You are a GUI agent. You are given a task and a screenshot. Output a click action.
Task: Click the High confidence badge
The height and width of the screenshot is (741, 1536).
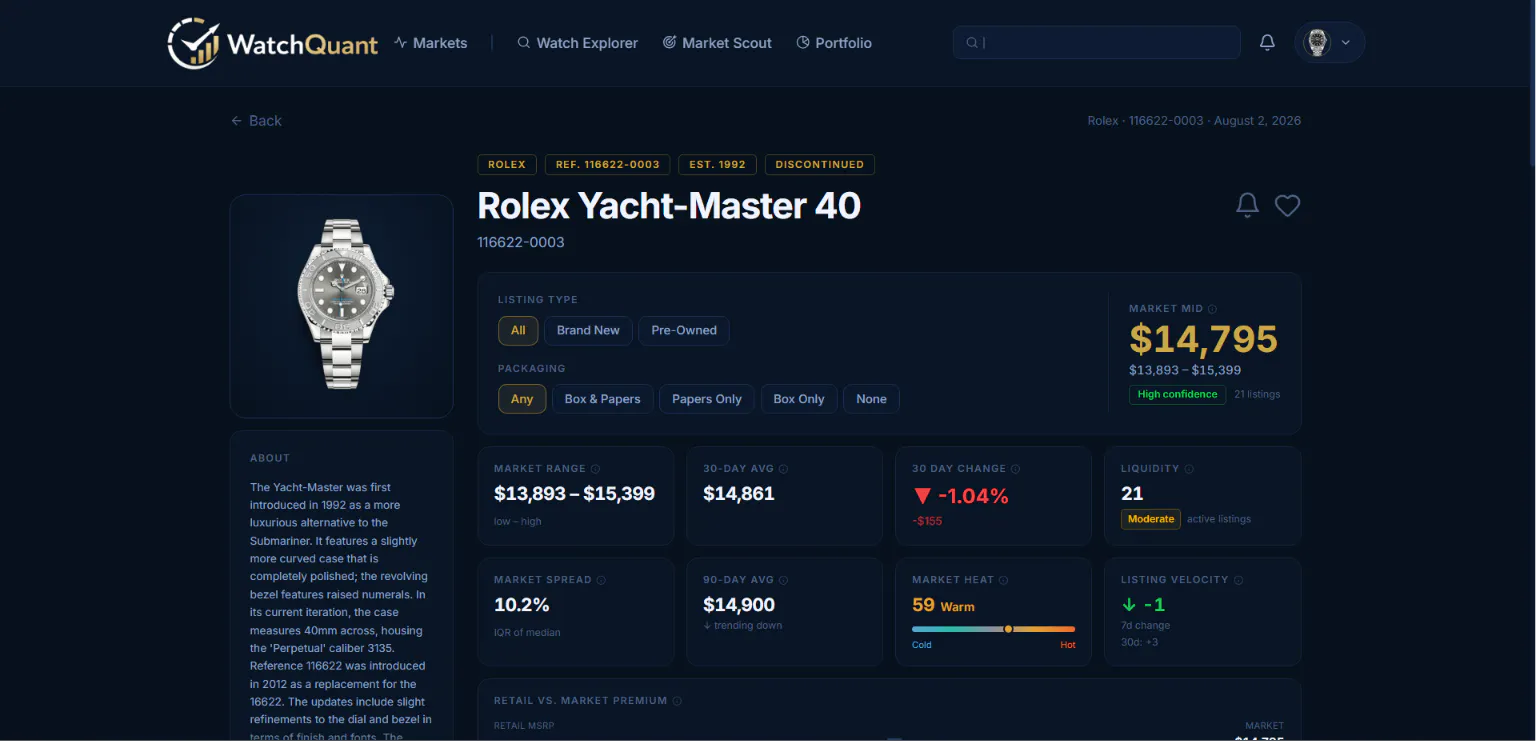(x=1177, y=394)
